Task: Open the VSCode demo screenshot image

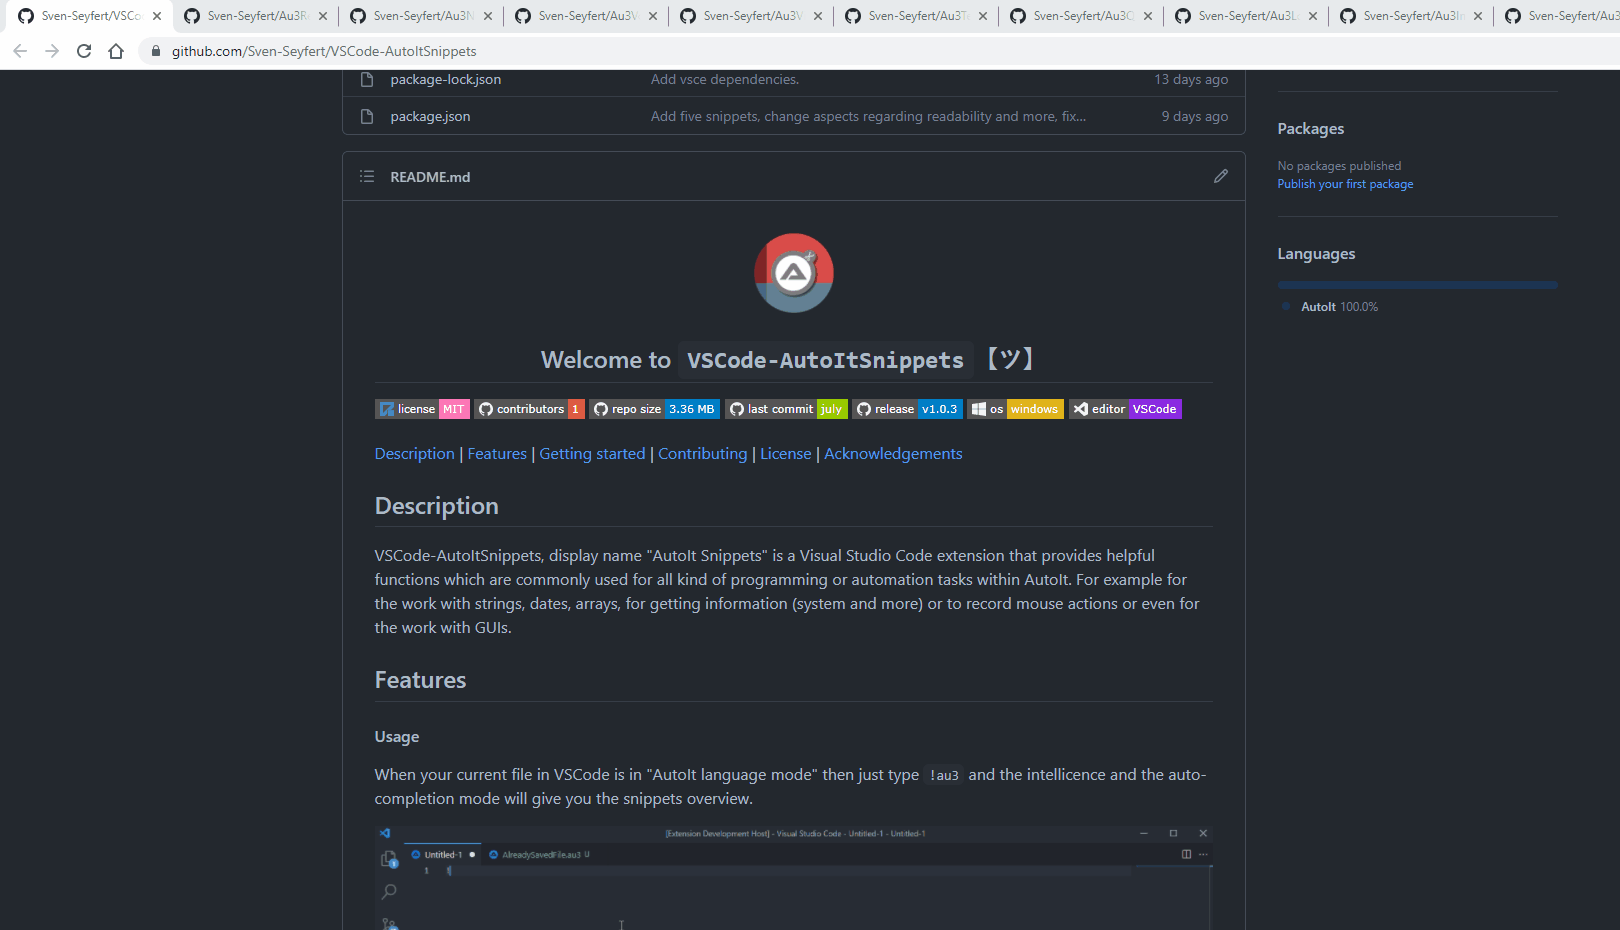Action: 794,878
